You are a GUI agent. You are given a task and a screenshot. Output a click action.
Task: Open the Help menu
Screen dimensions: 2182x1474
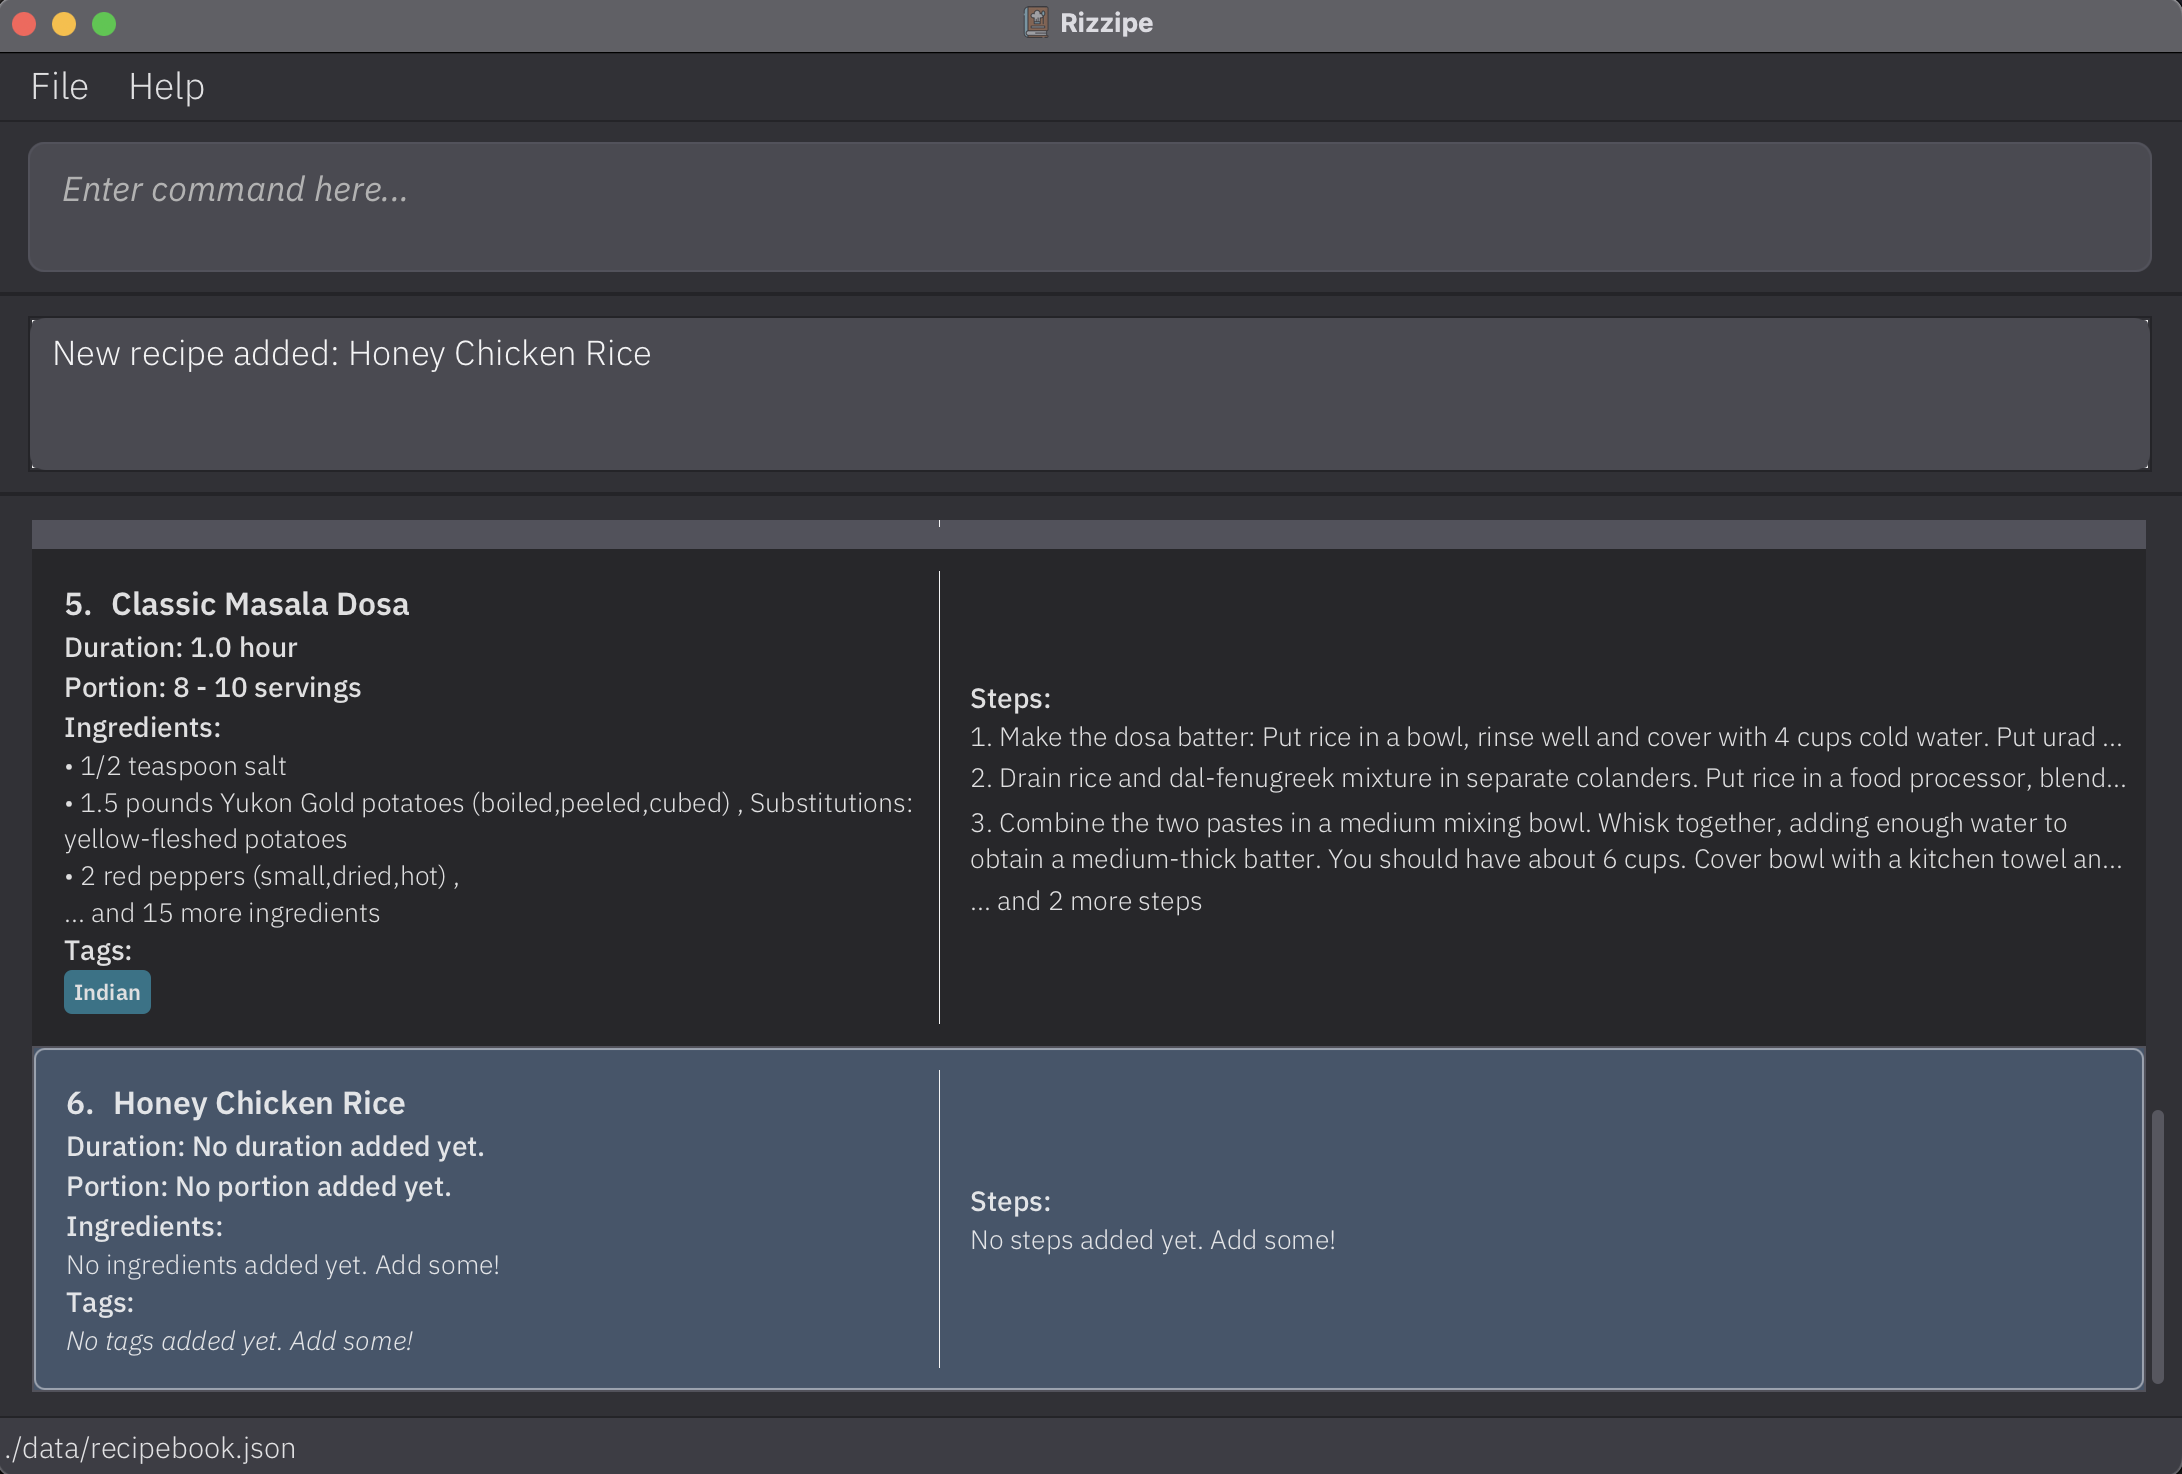166,86
